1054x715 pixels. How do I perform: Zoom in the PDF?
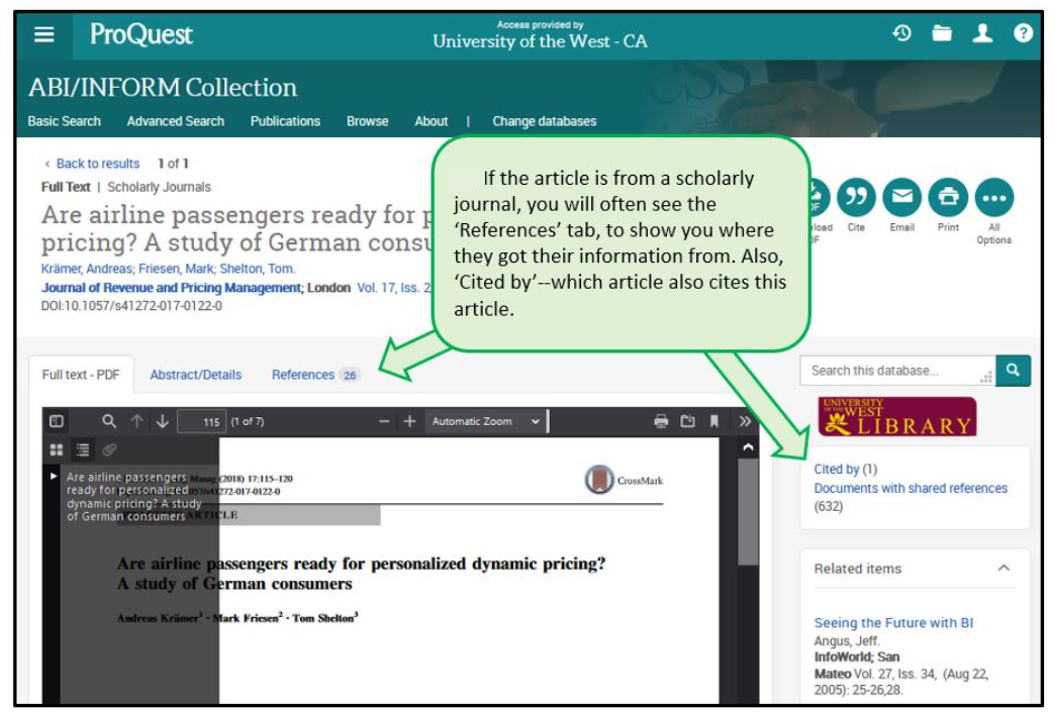(x=409, y=421)
